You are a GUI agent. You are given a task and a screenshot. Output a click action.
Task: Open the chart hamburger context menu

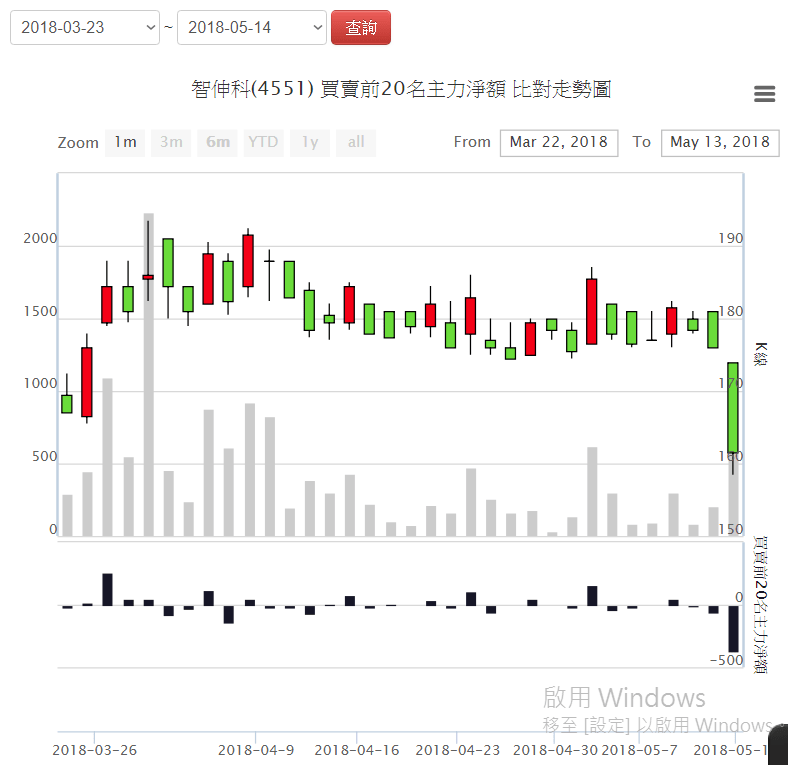764,94
